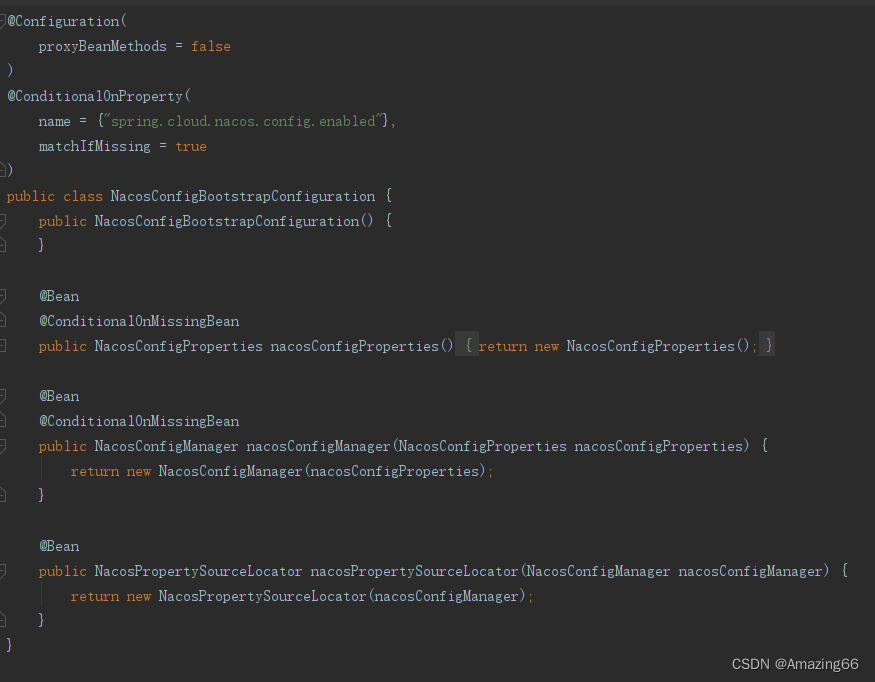Click 'NacosPropertySourceLocator' return type of last method
875x682 pixels.
pos(198,571)
